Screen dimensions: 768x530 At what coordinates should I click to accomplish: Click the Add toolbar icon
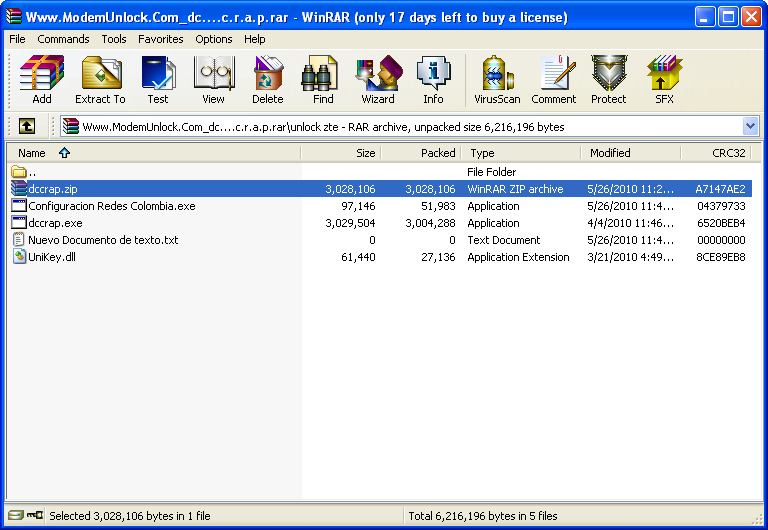(42, 73)
